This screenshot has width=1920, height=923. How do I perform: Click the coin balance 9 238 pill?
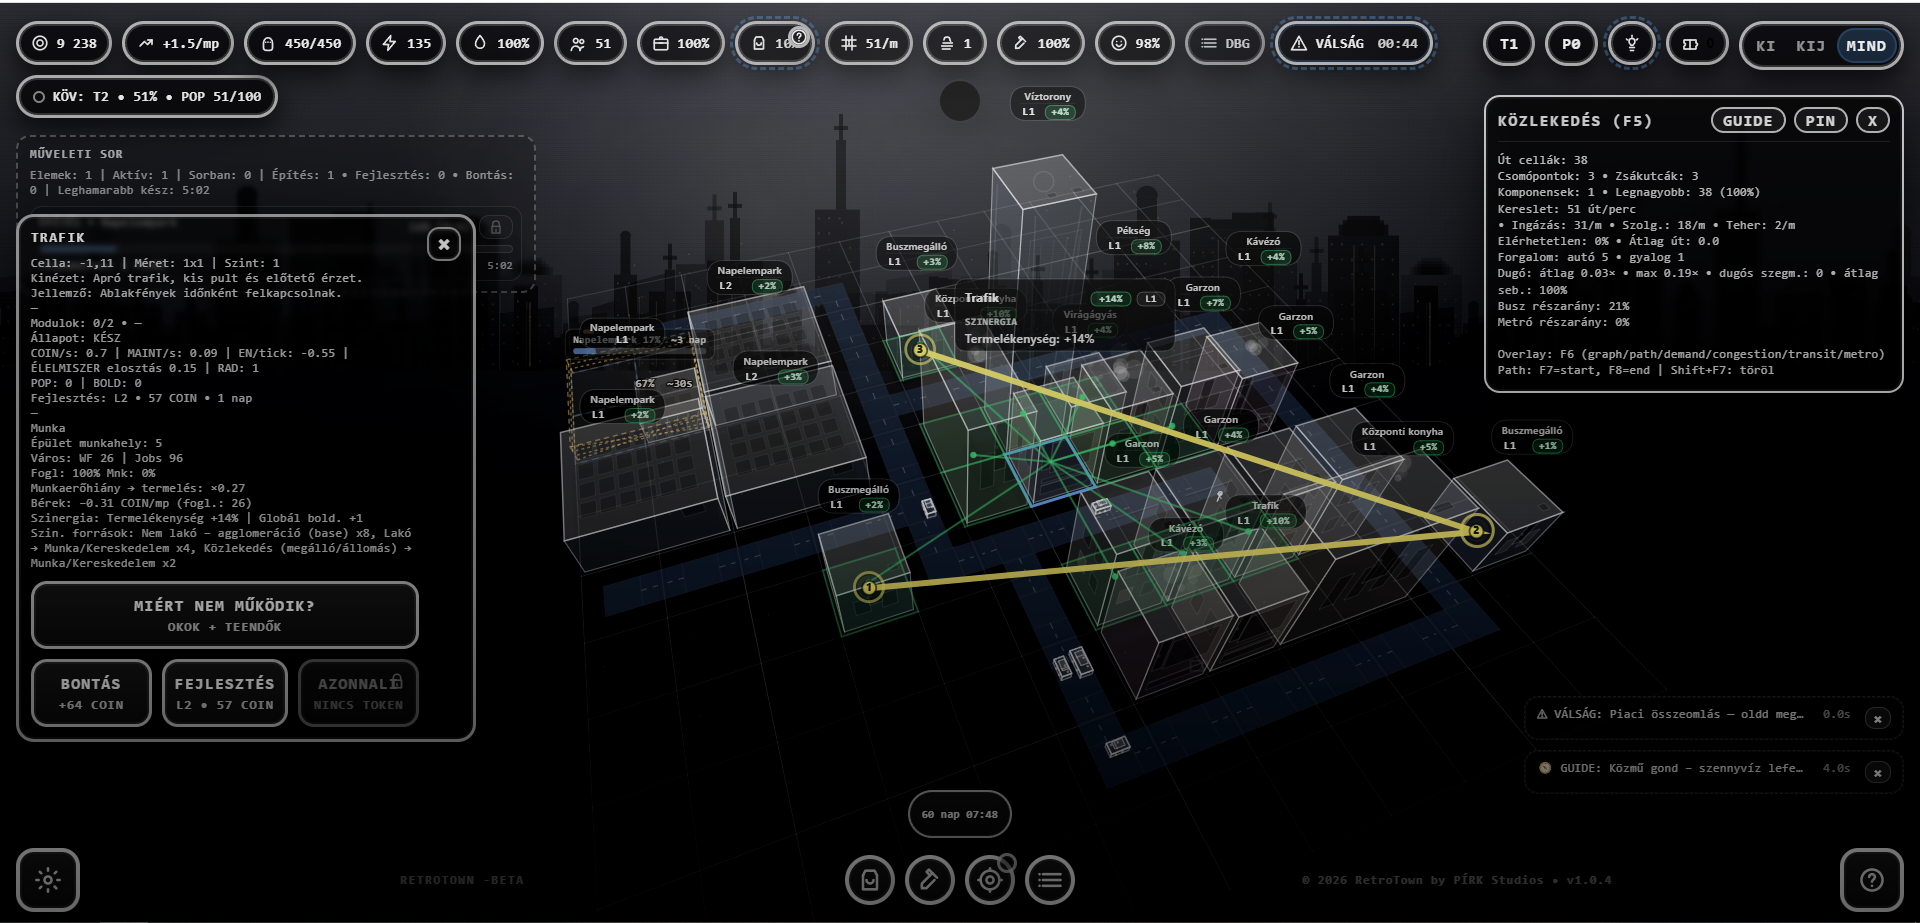[x=64, y=43]
